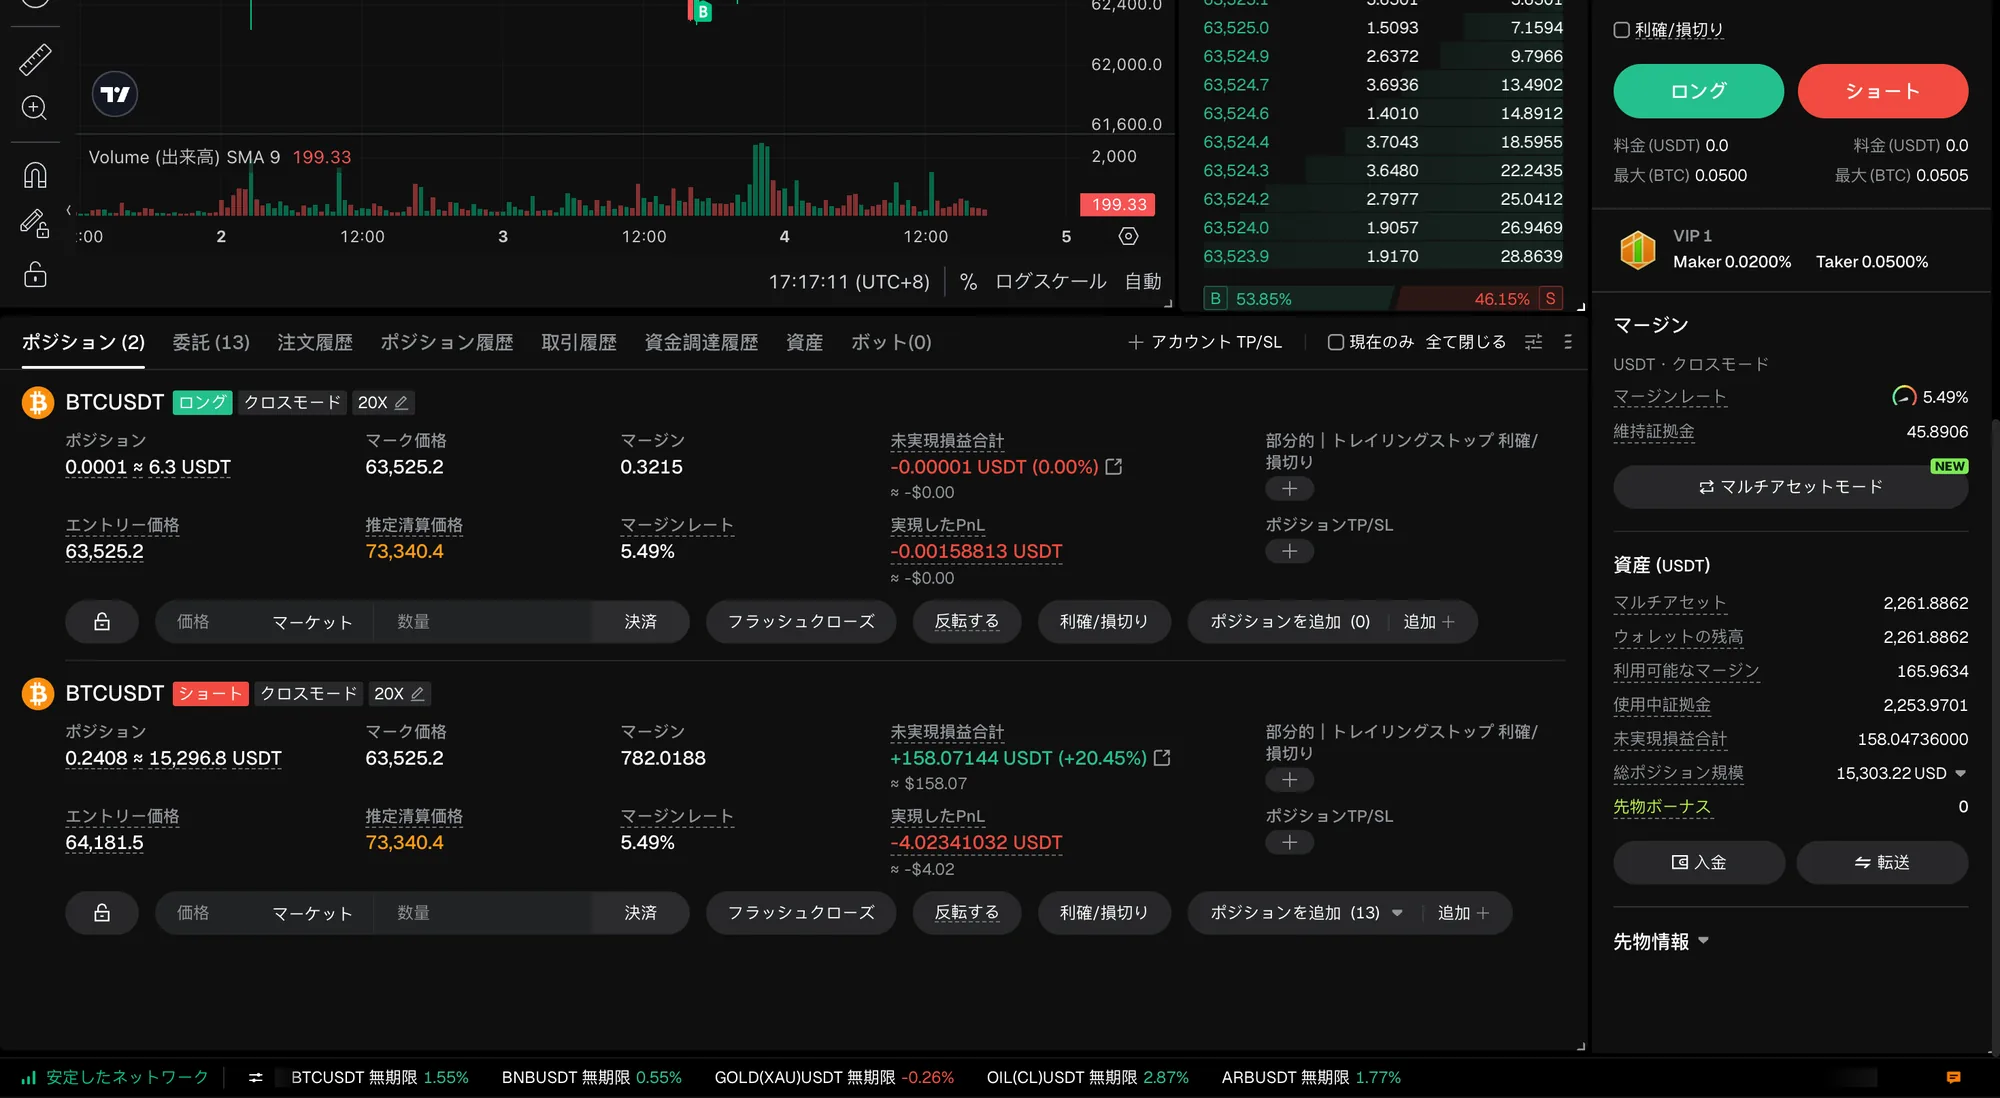Click the 入金 deposit button
The width and height of the screenshot is (2000, 1098).
[1699, 863]
